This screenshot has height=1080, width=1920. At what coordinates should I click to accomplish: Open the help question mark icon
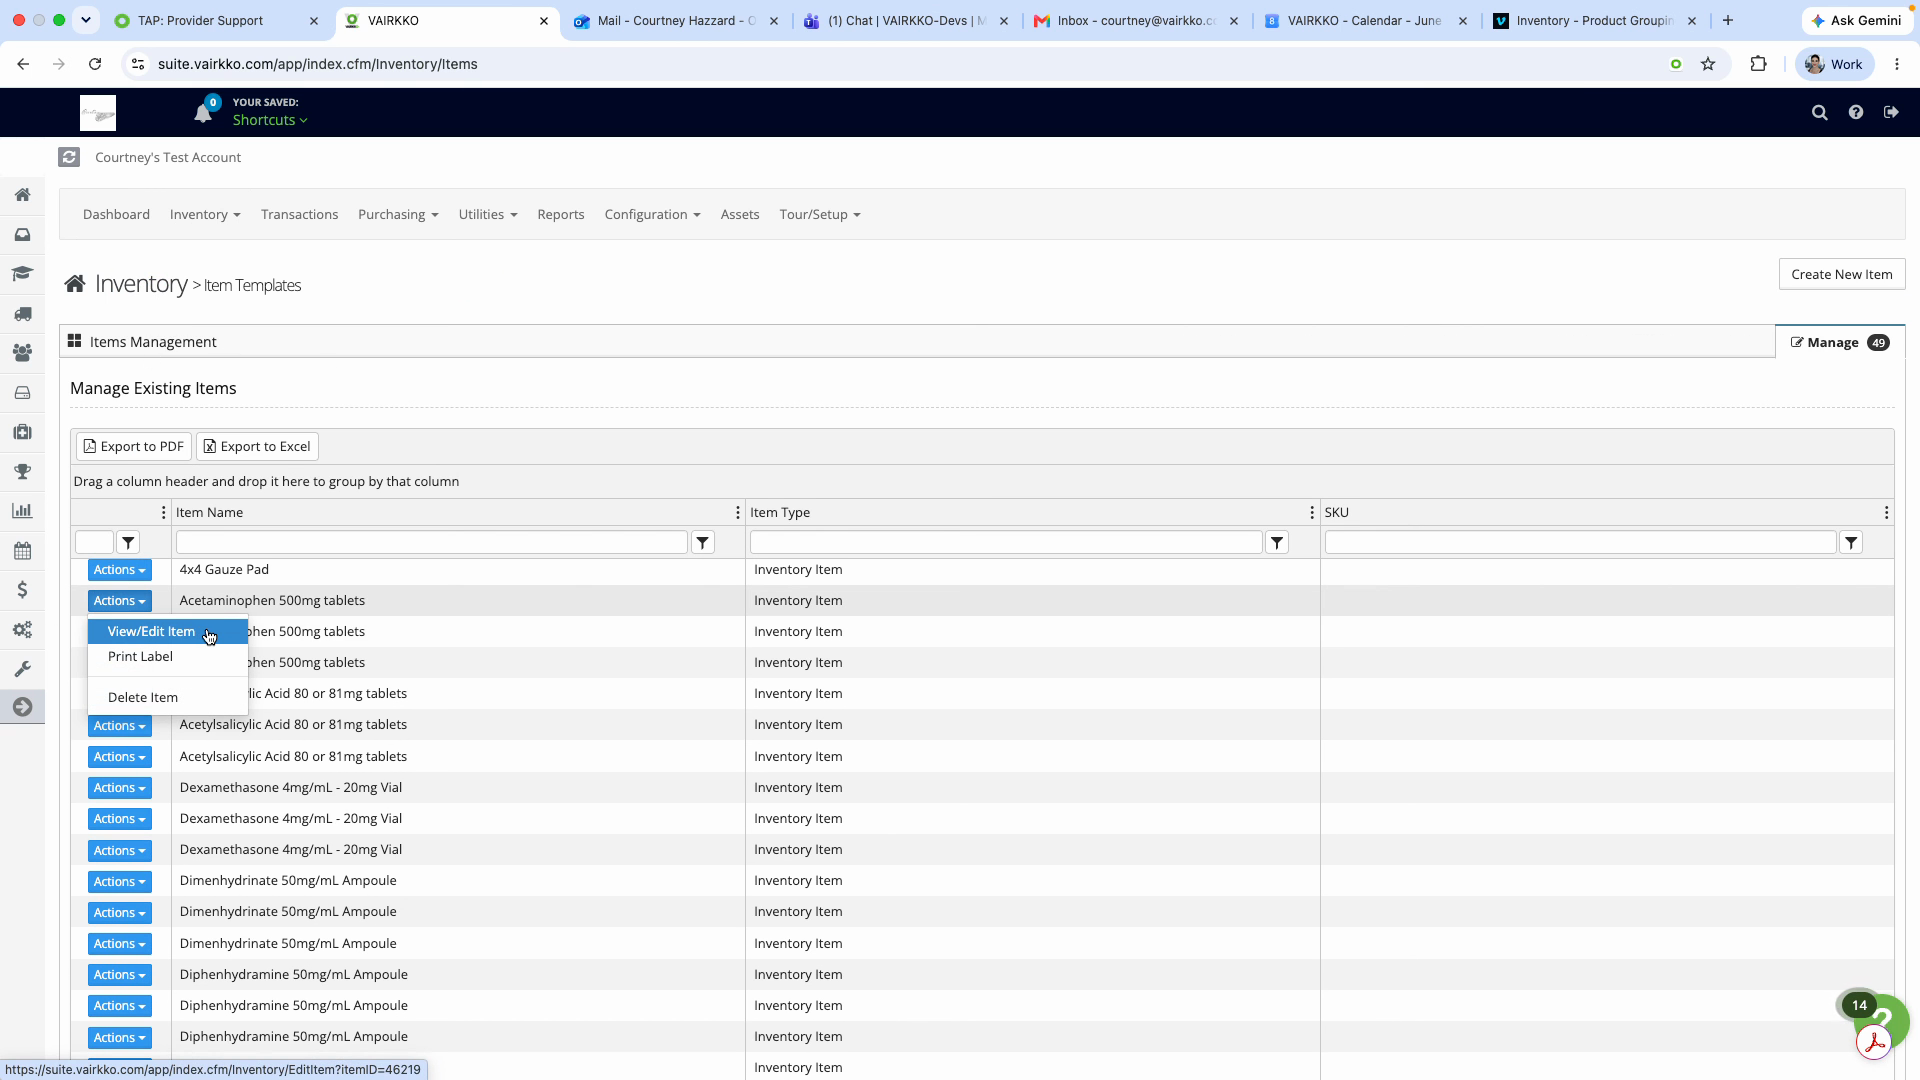[x=1856, y=113]
